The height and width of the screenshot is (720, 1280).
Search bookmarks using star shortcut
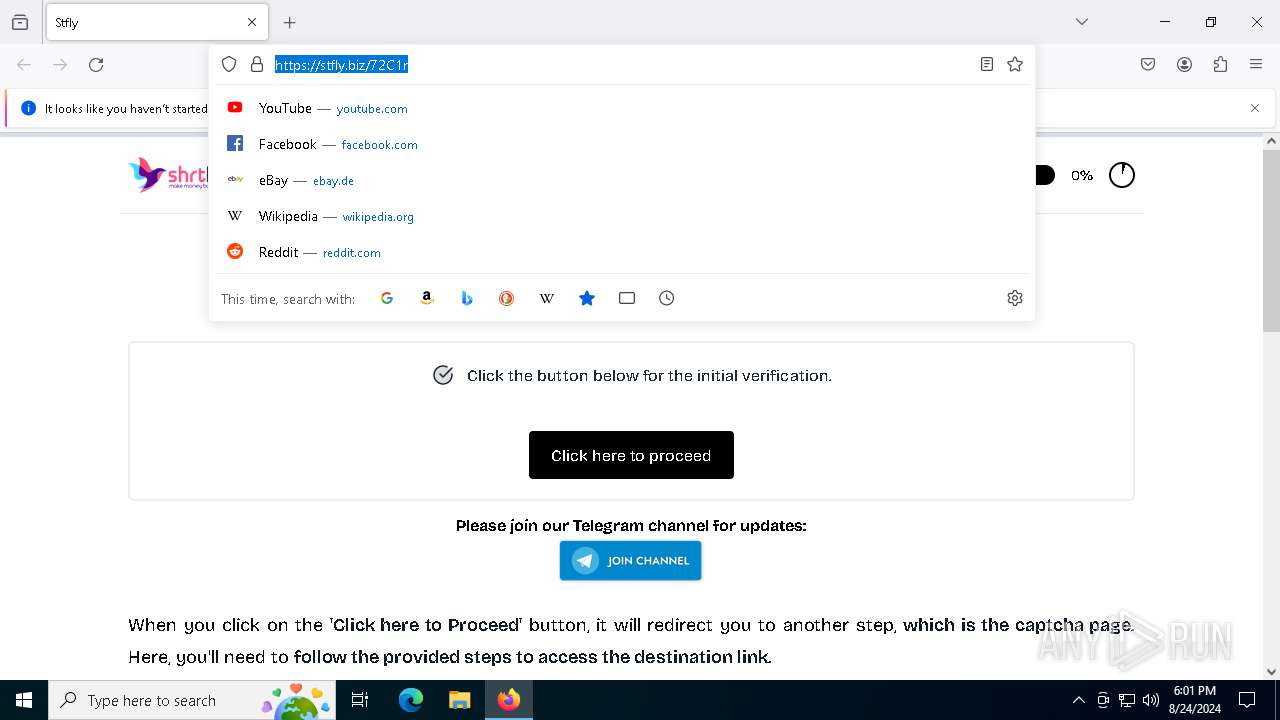point(587,298)
